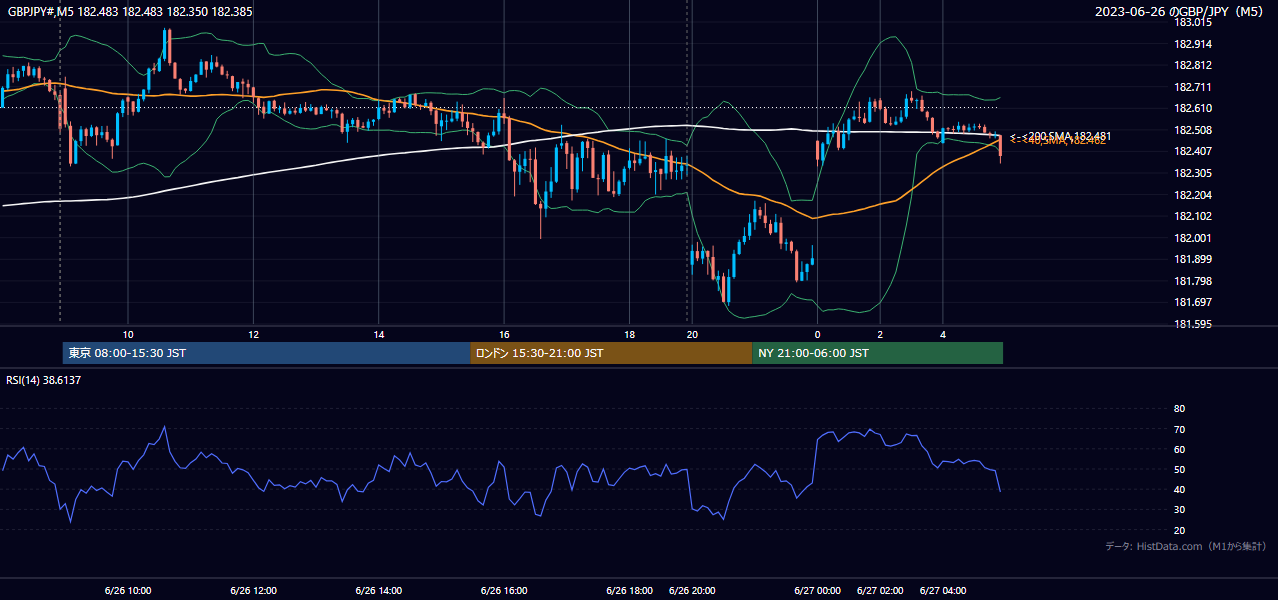Click price axis value 181.899
This screenshot has width=1278, height=600.
[1193, 259]
